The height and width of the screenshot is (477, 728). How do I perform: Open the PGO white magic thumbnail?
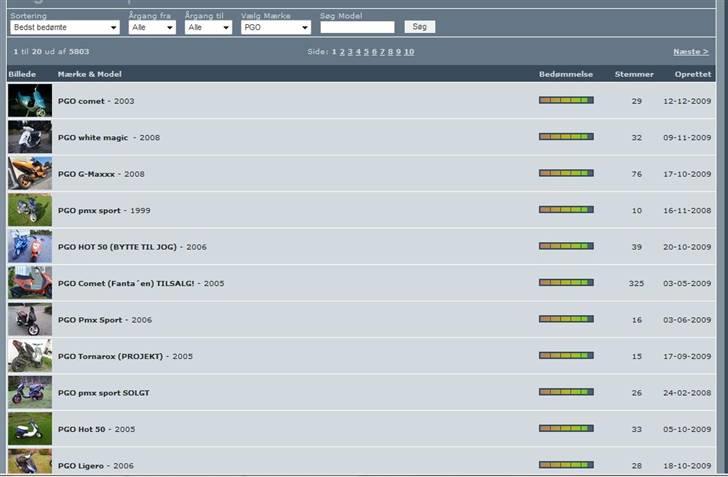coord(29,137)
